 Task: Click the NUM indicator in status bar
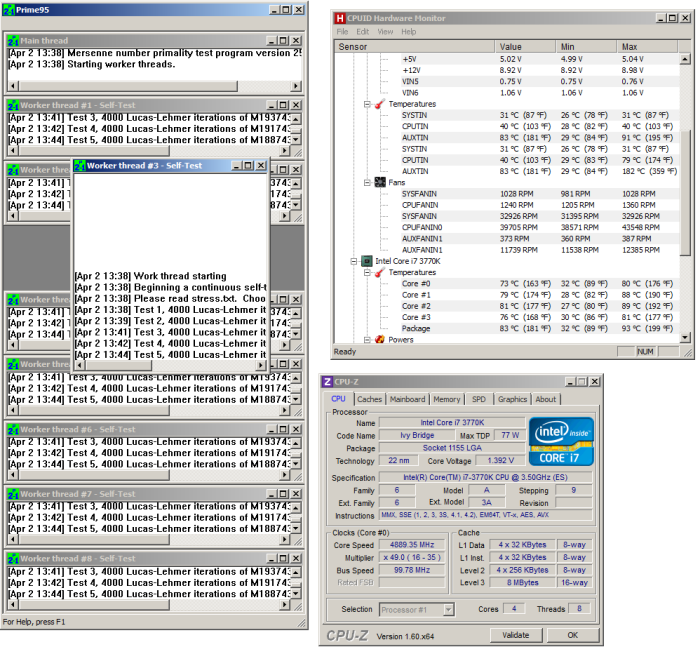click(x=646, y=352)
